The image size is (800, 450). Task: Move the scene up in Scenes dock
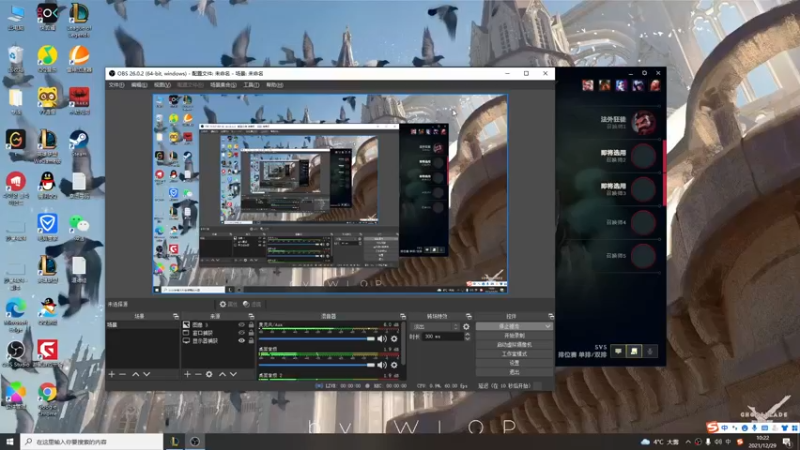136,374
